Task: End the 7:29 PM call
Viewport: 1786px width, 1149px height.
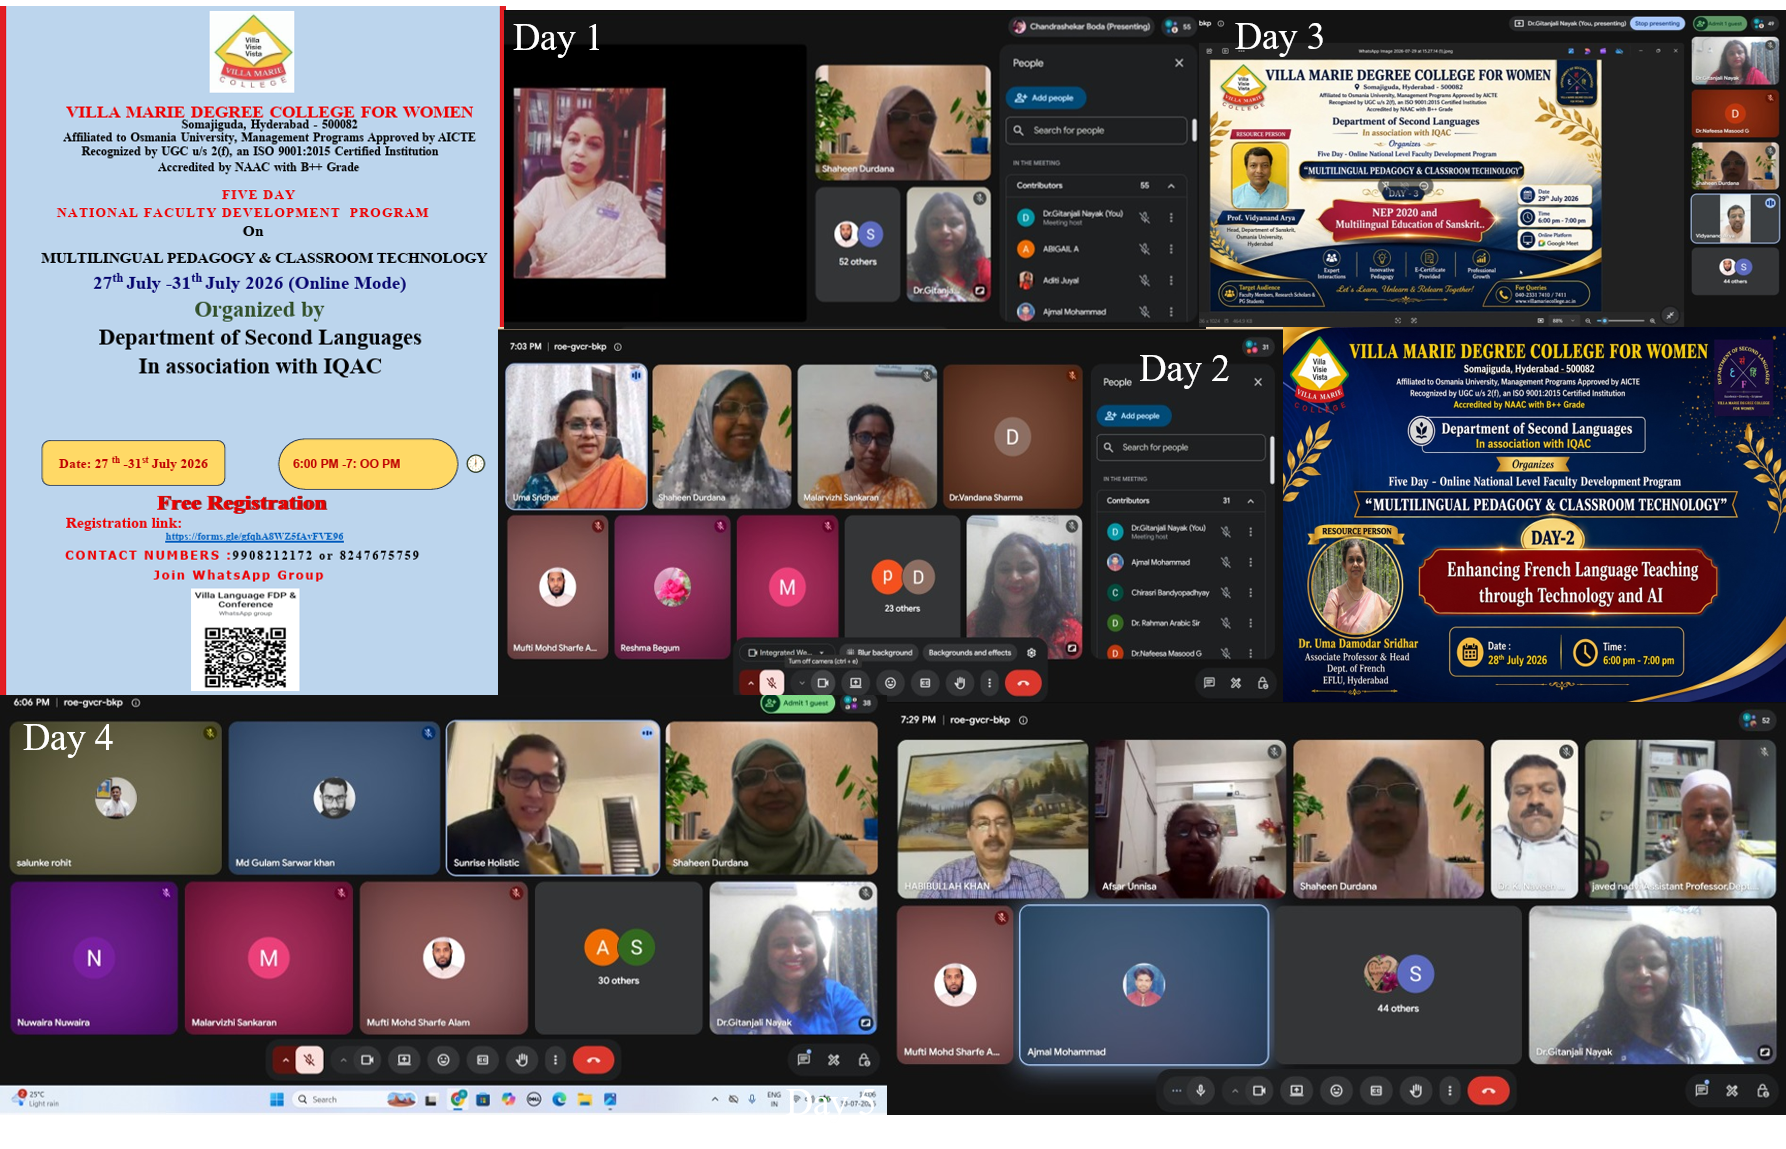Action: pos(1488,1090)
